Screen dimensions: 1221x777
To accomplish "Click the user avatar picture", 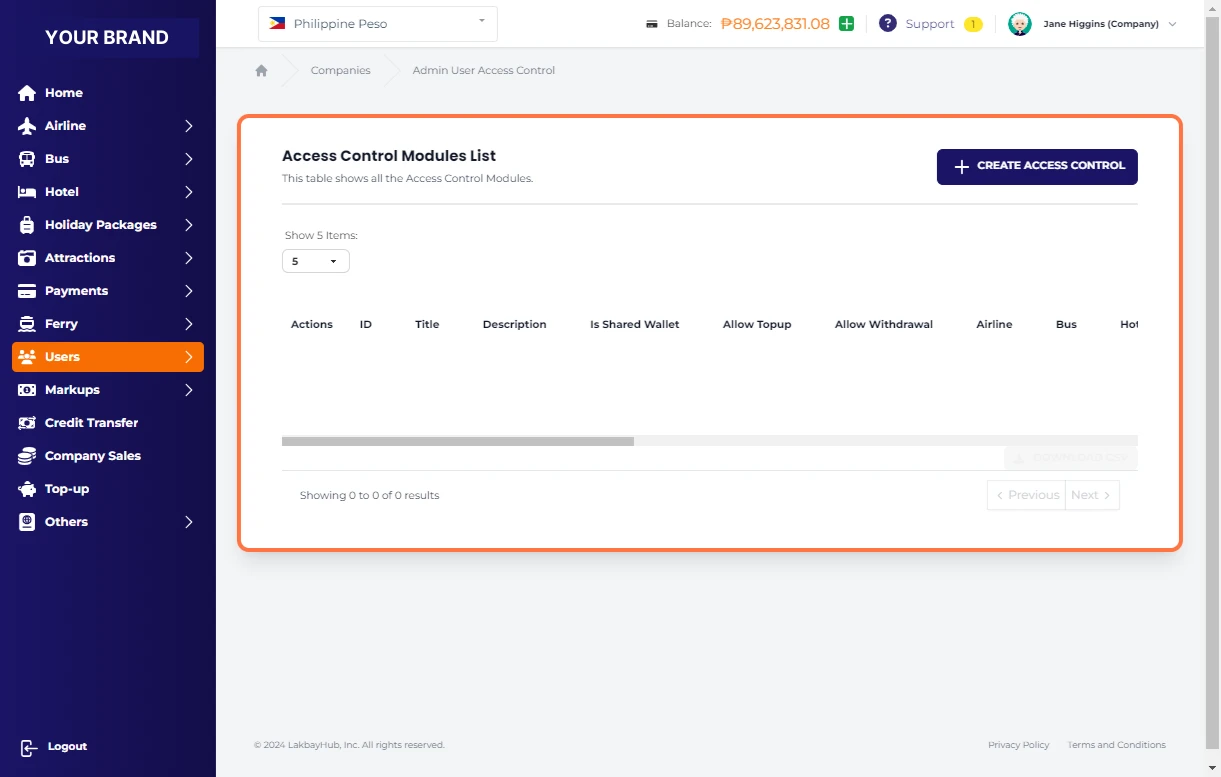I will [x=1019, y=24].
